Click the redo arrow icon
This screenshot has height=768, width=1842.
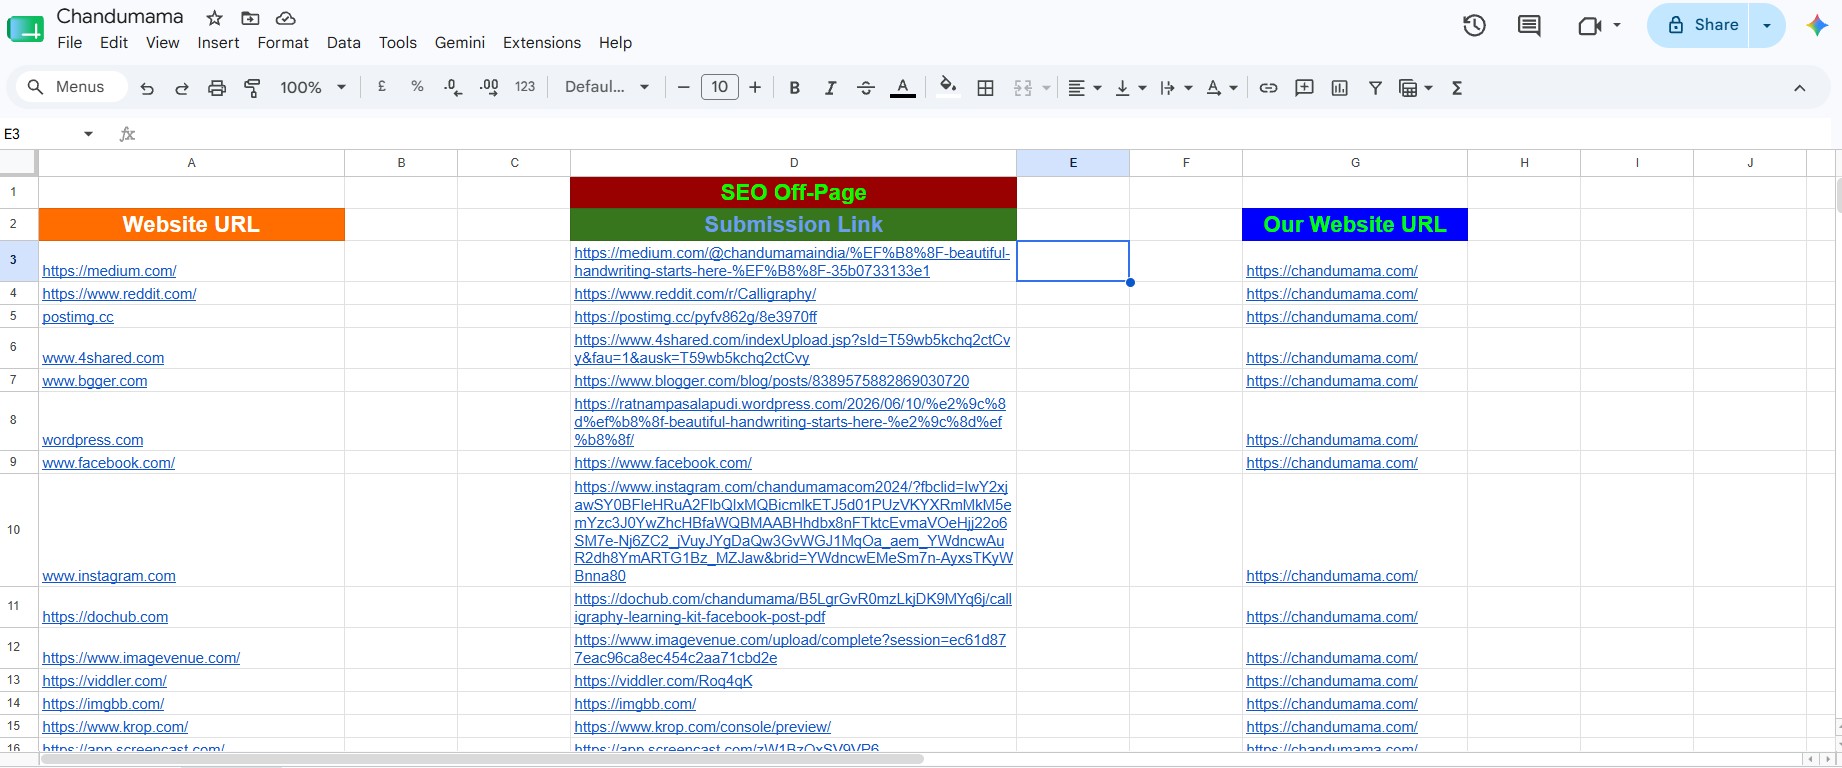(182, 88)
